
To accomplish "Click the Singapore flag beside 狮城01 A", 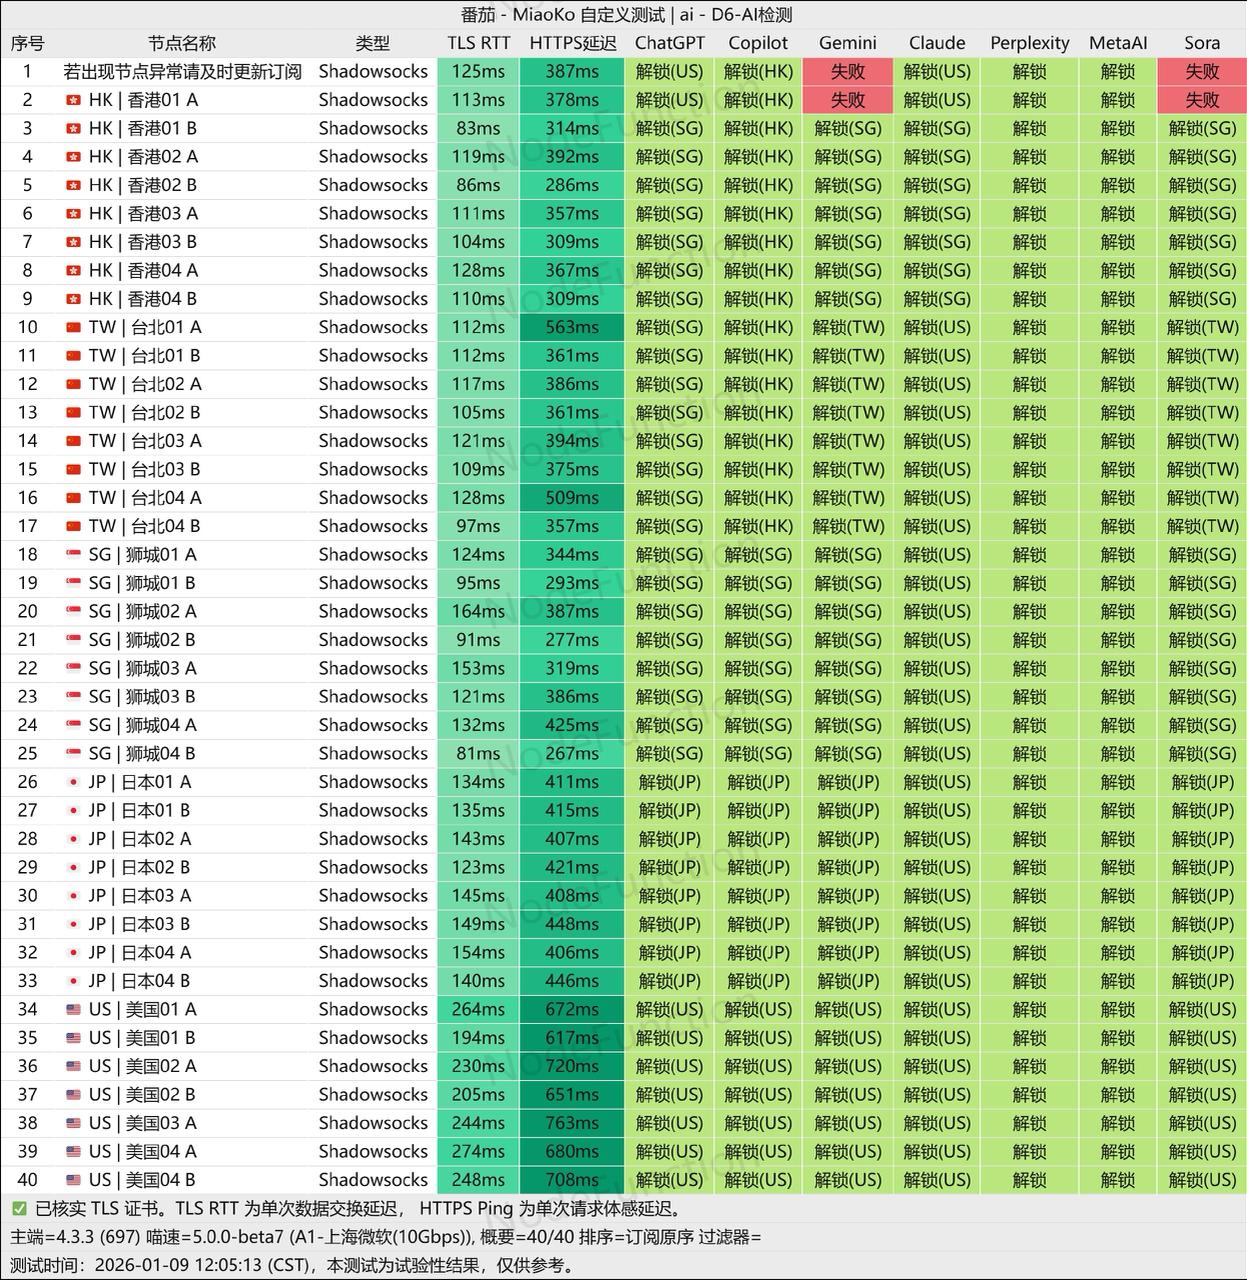I will tap(73, 555).
